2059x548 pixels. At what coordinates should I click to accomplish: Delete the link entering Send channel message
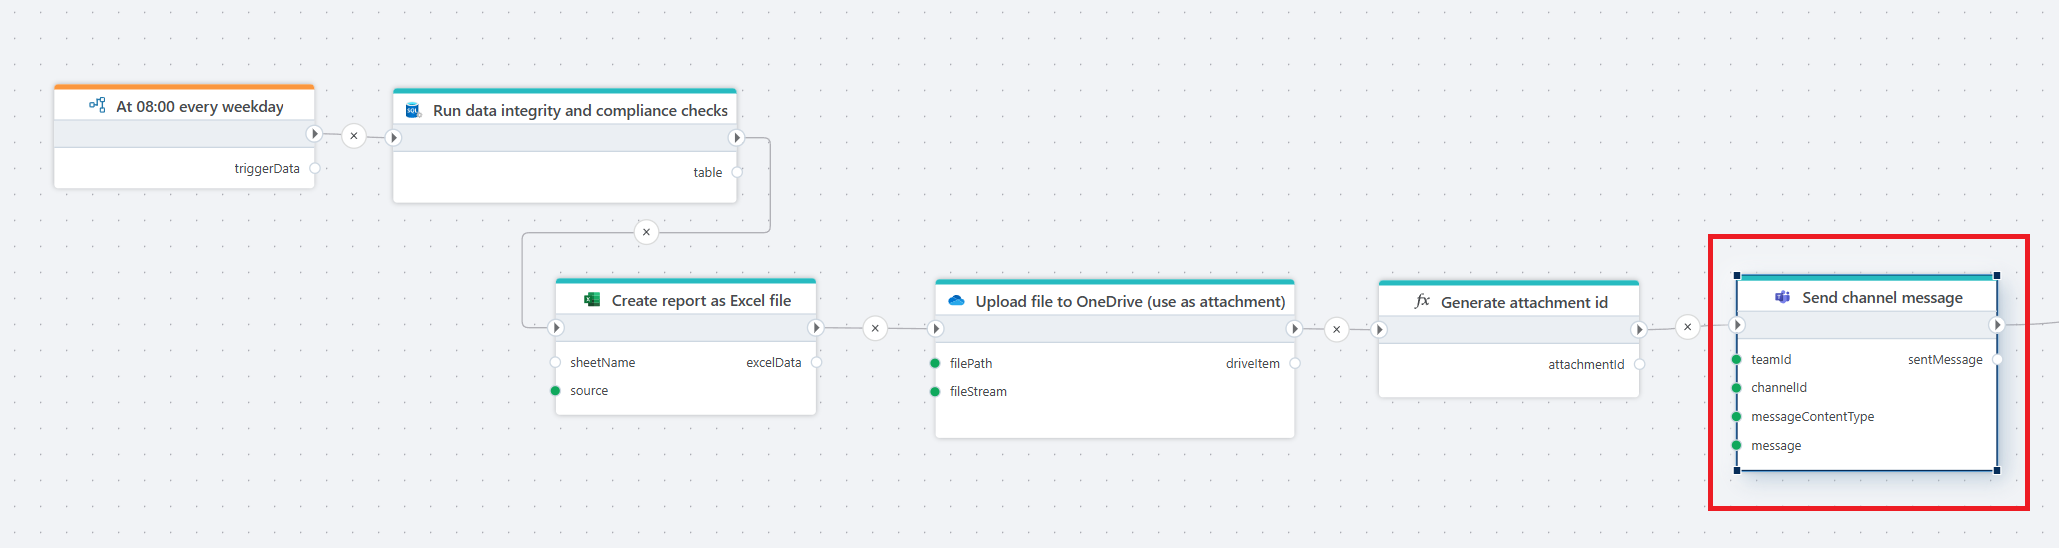point(1687,327)
